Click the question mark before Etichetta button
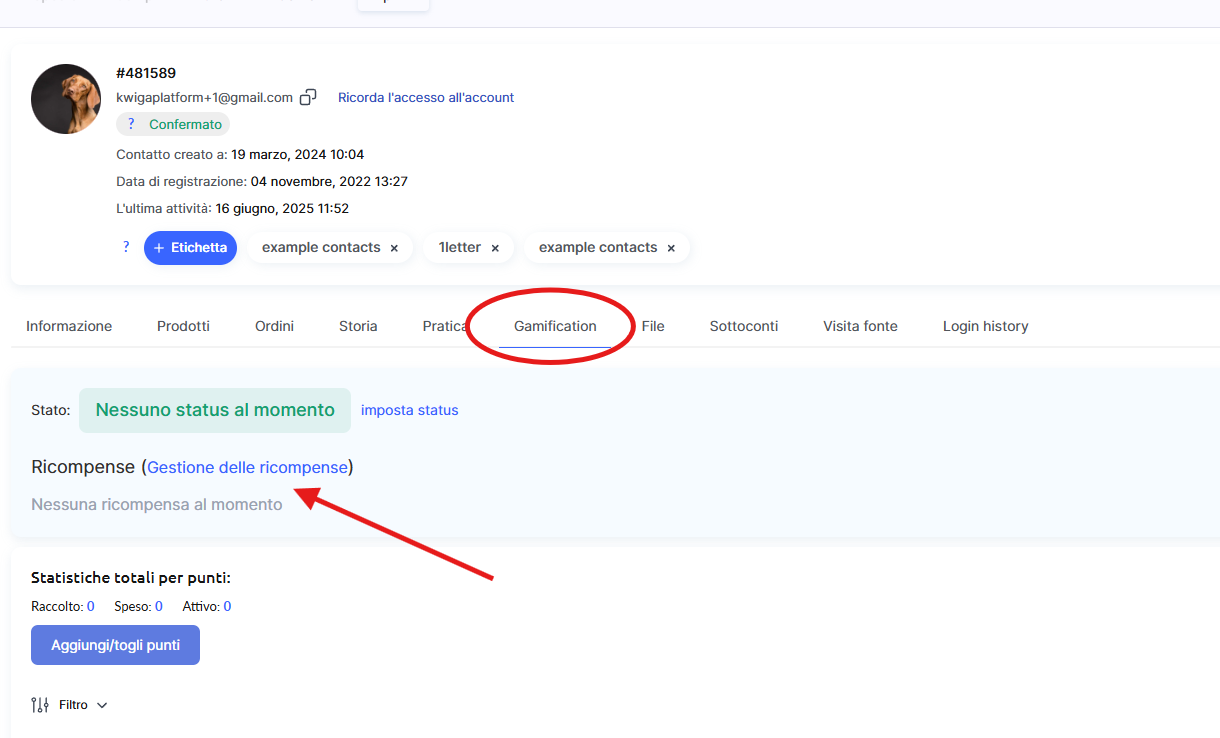Viewport: 1220px width, 738px height. pos(126,247)
